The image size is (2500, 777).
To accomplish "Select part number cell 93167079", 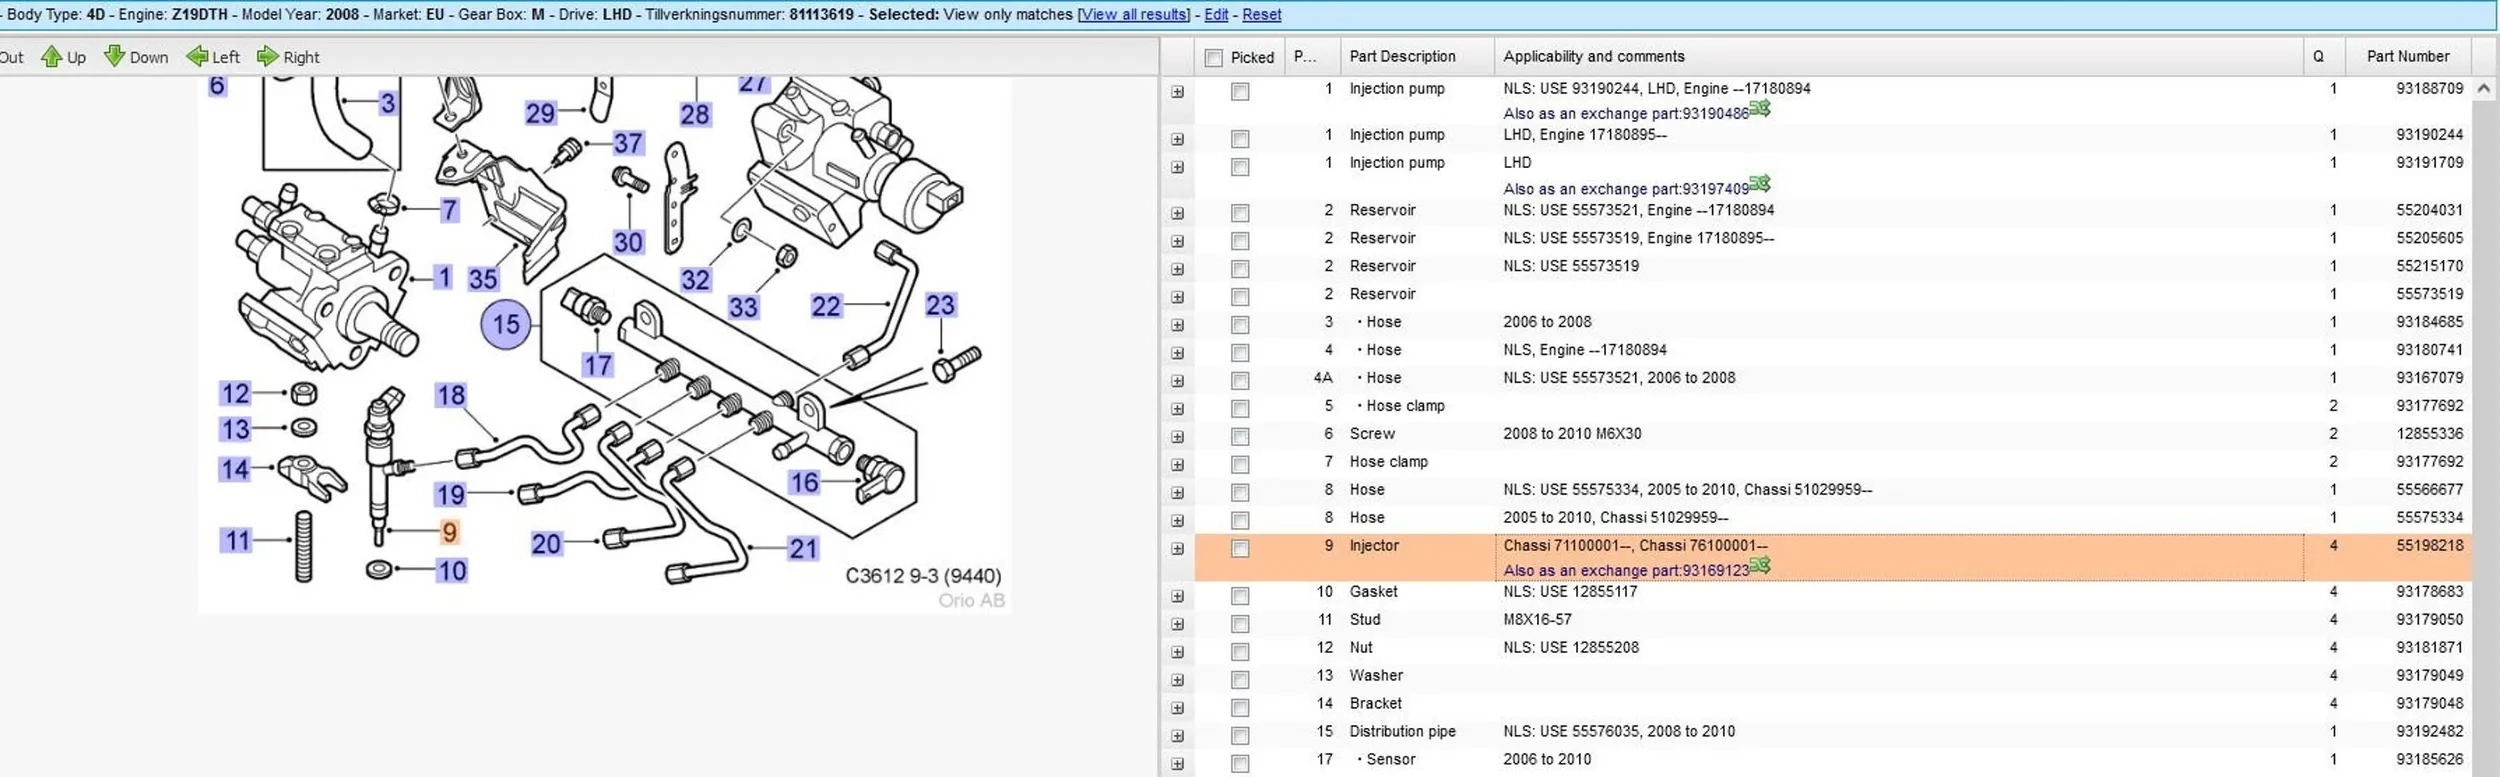I will click(x=2429, y=378).
